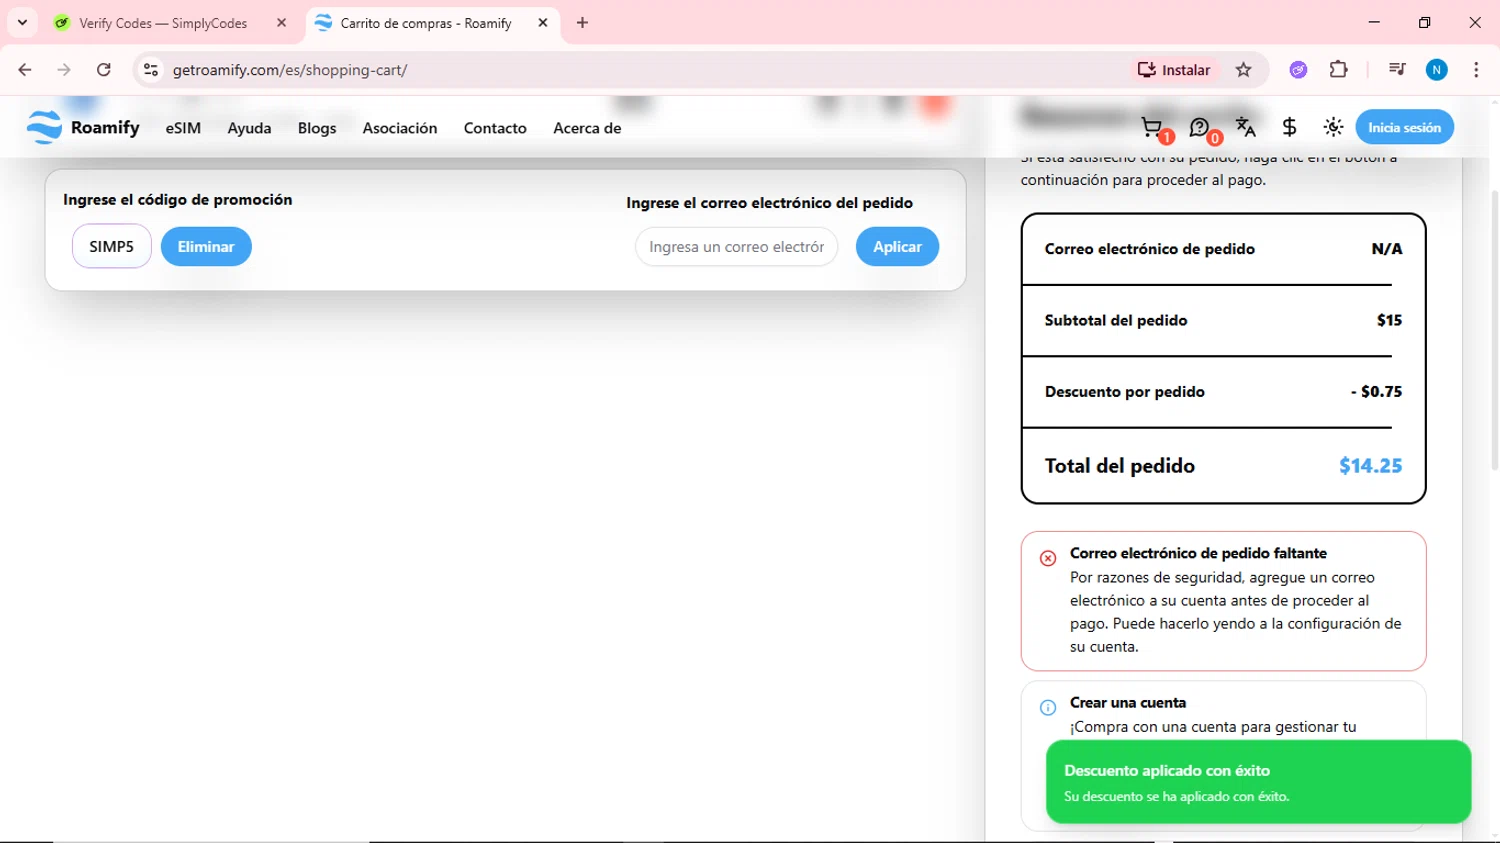Click the Roamify logo

click(83, 127)
